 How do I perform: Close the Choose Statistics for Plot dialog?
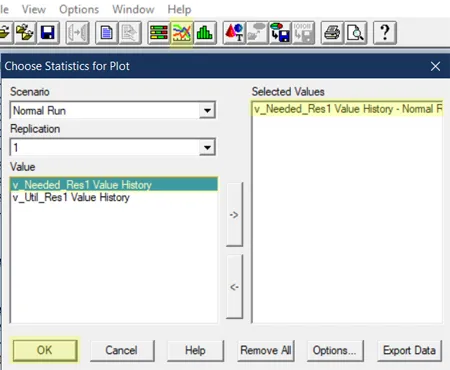[x=435, y=66]
